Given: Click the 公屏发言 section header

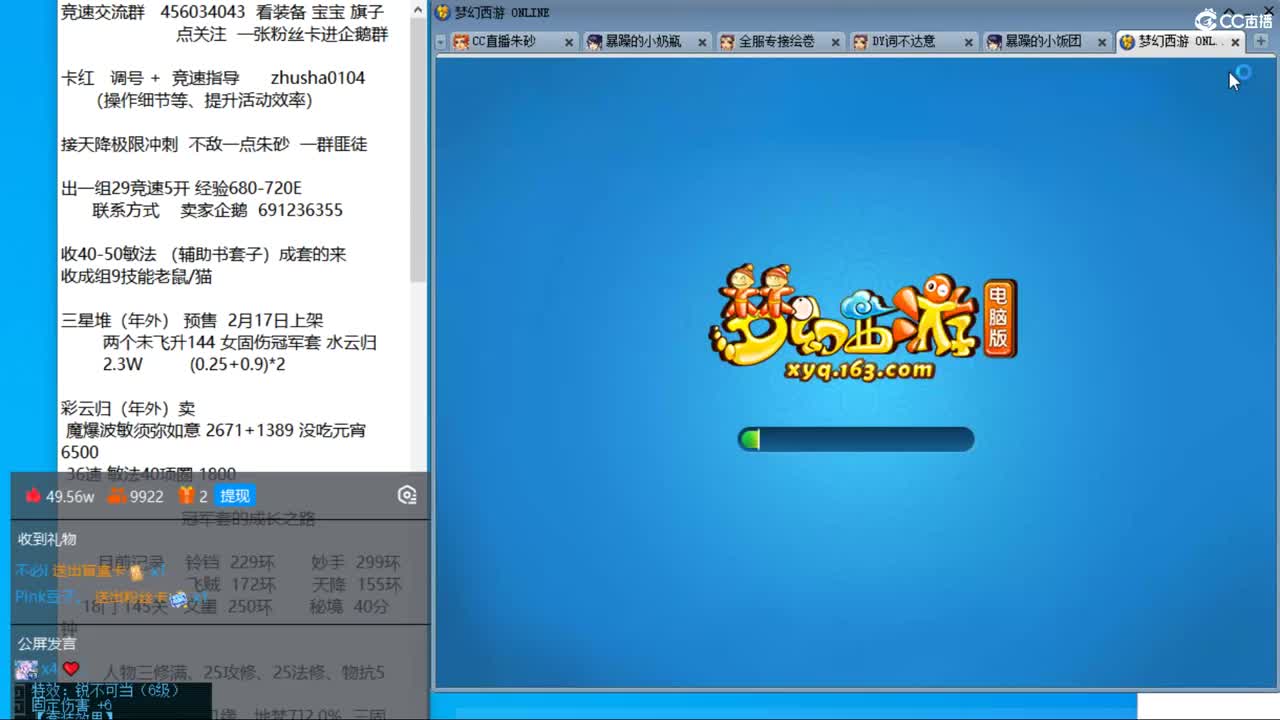Looking at the screenshot, I should point(47,643).
